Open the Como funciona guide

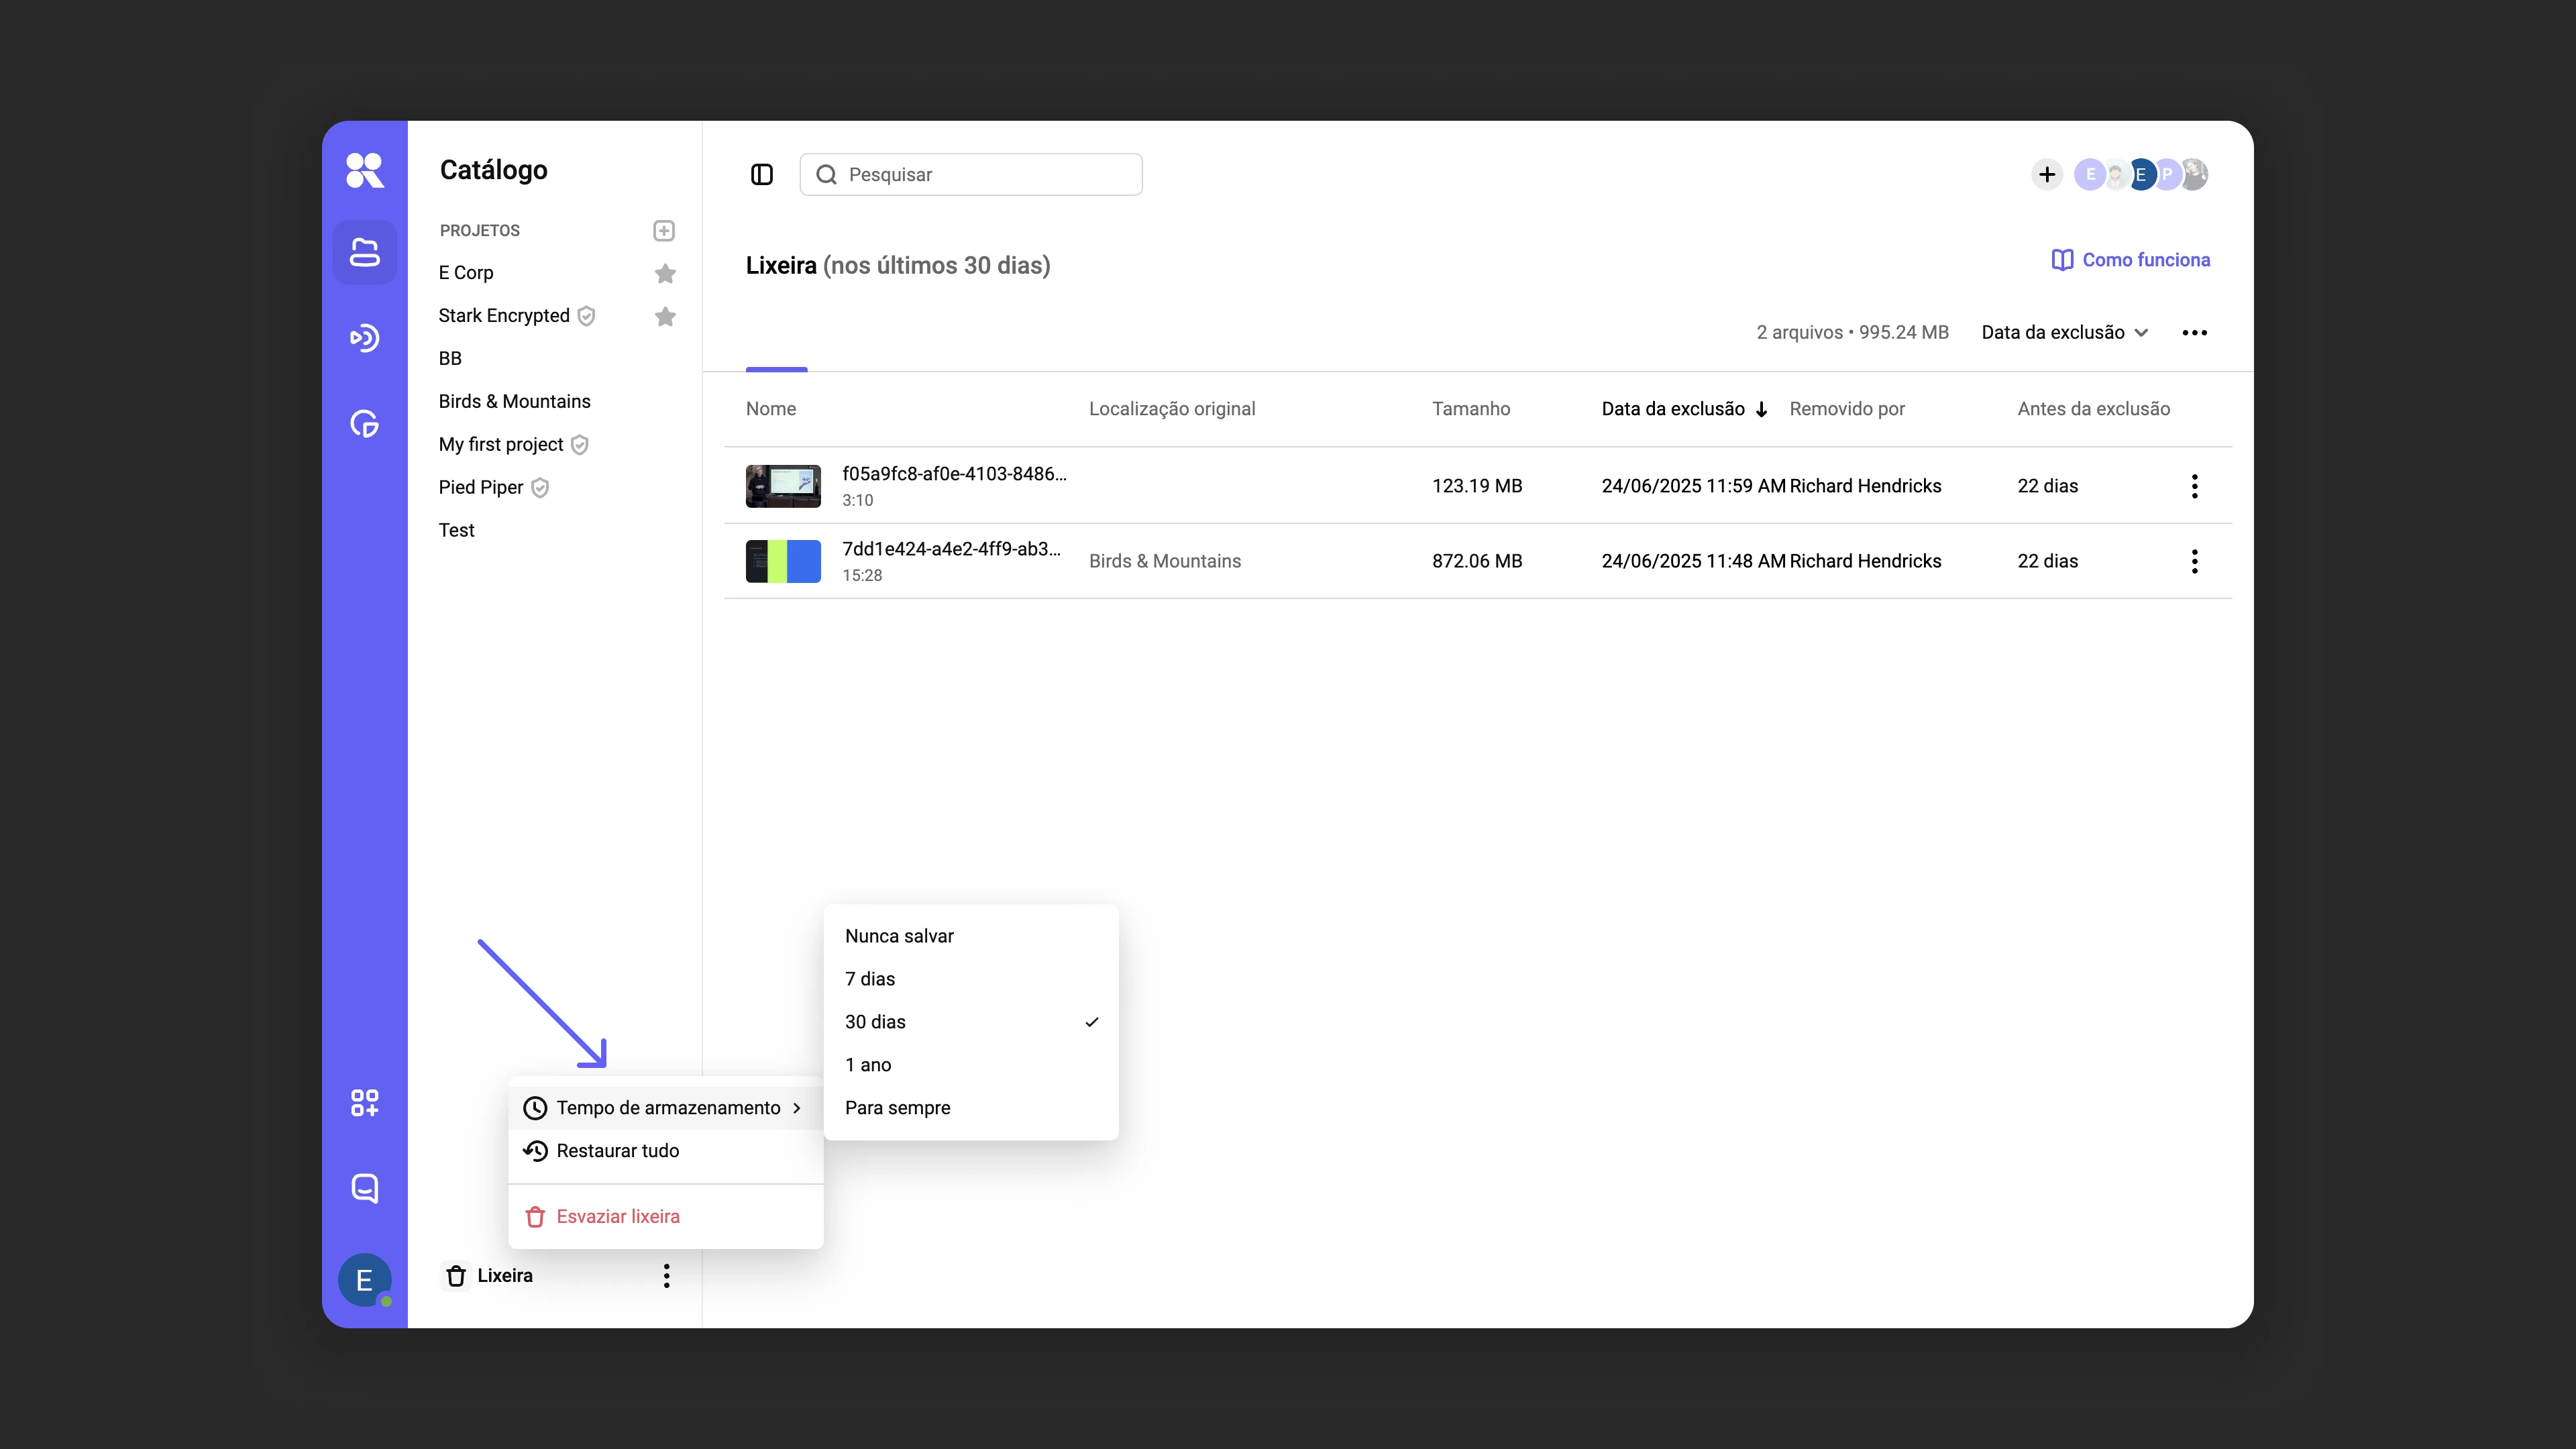click(x=2130, y=260)
